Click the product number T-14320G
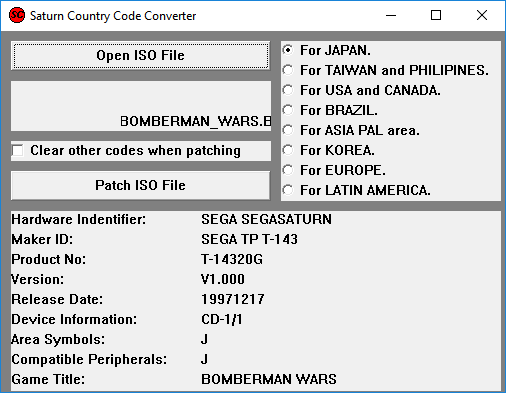 pyautogui.click(x=232, y=259)
